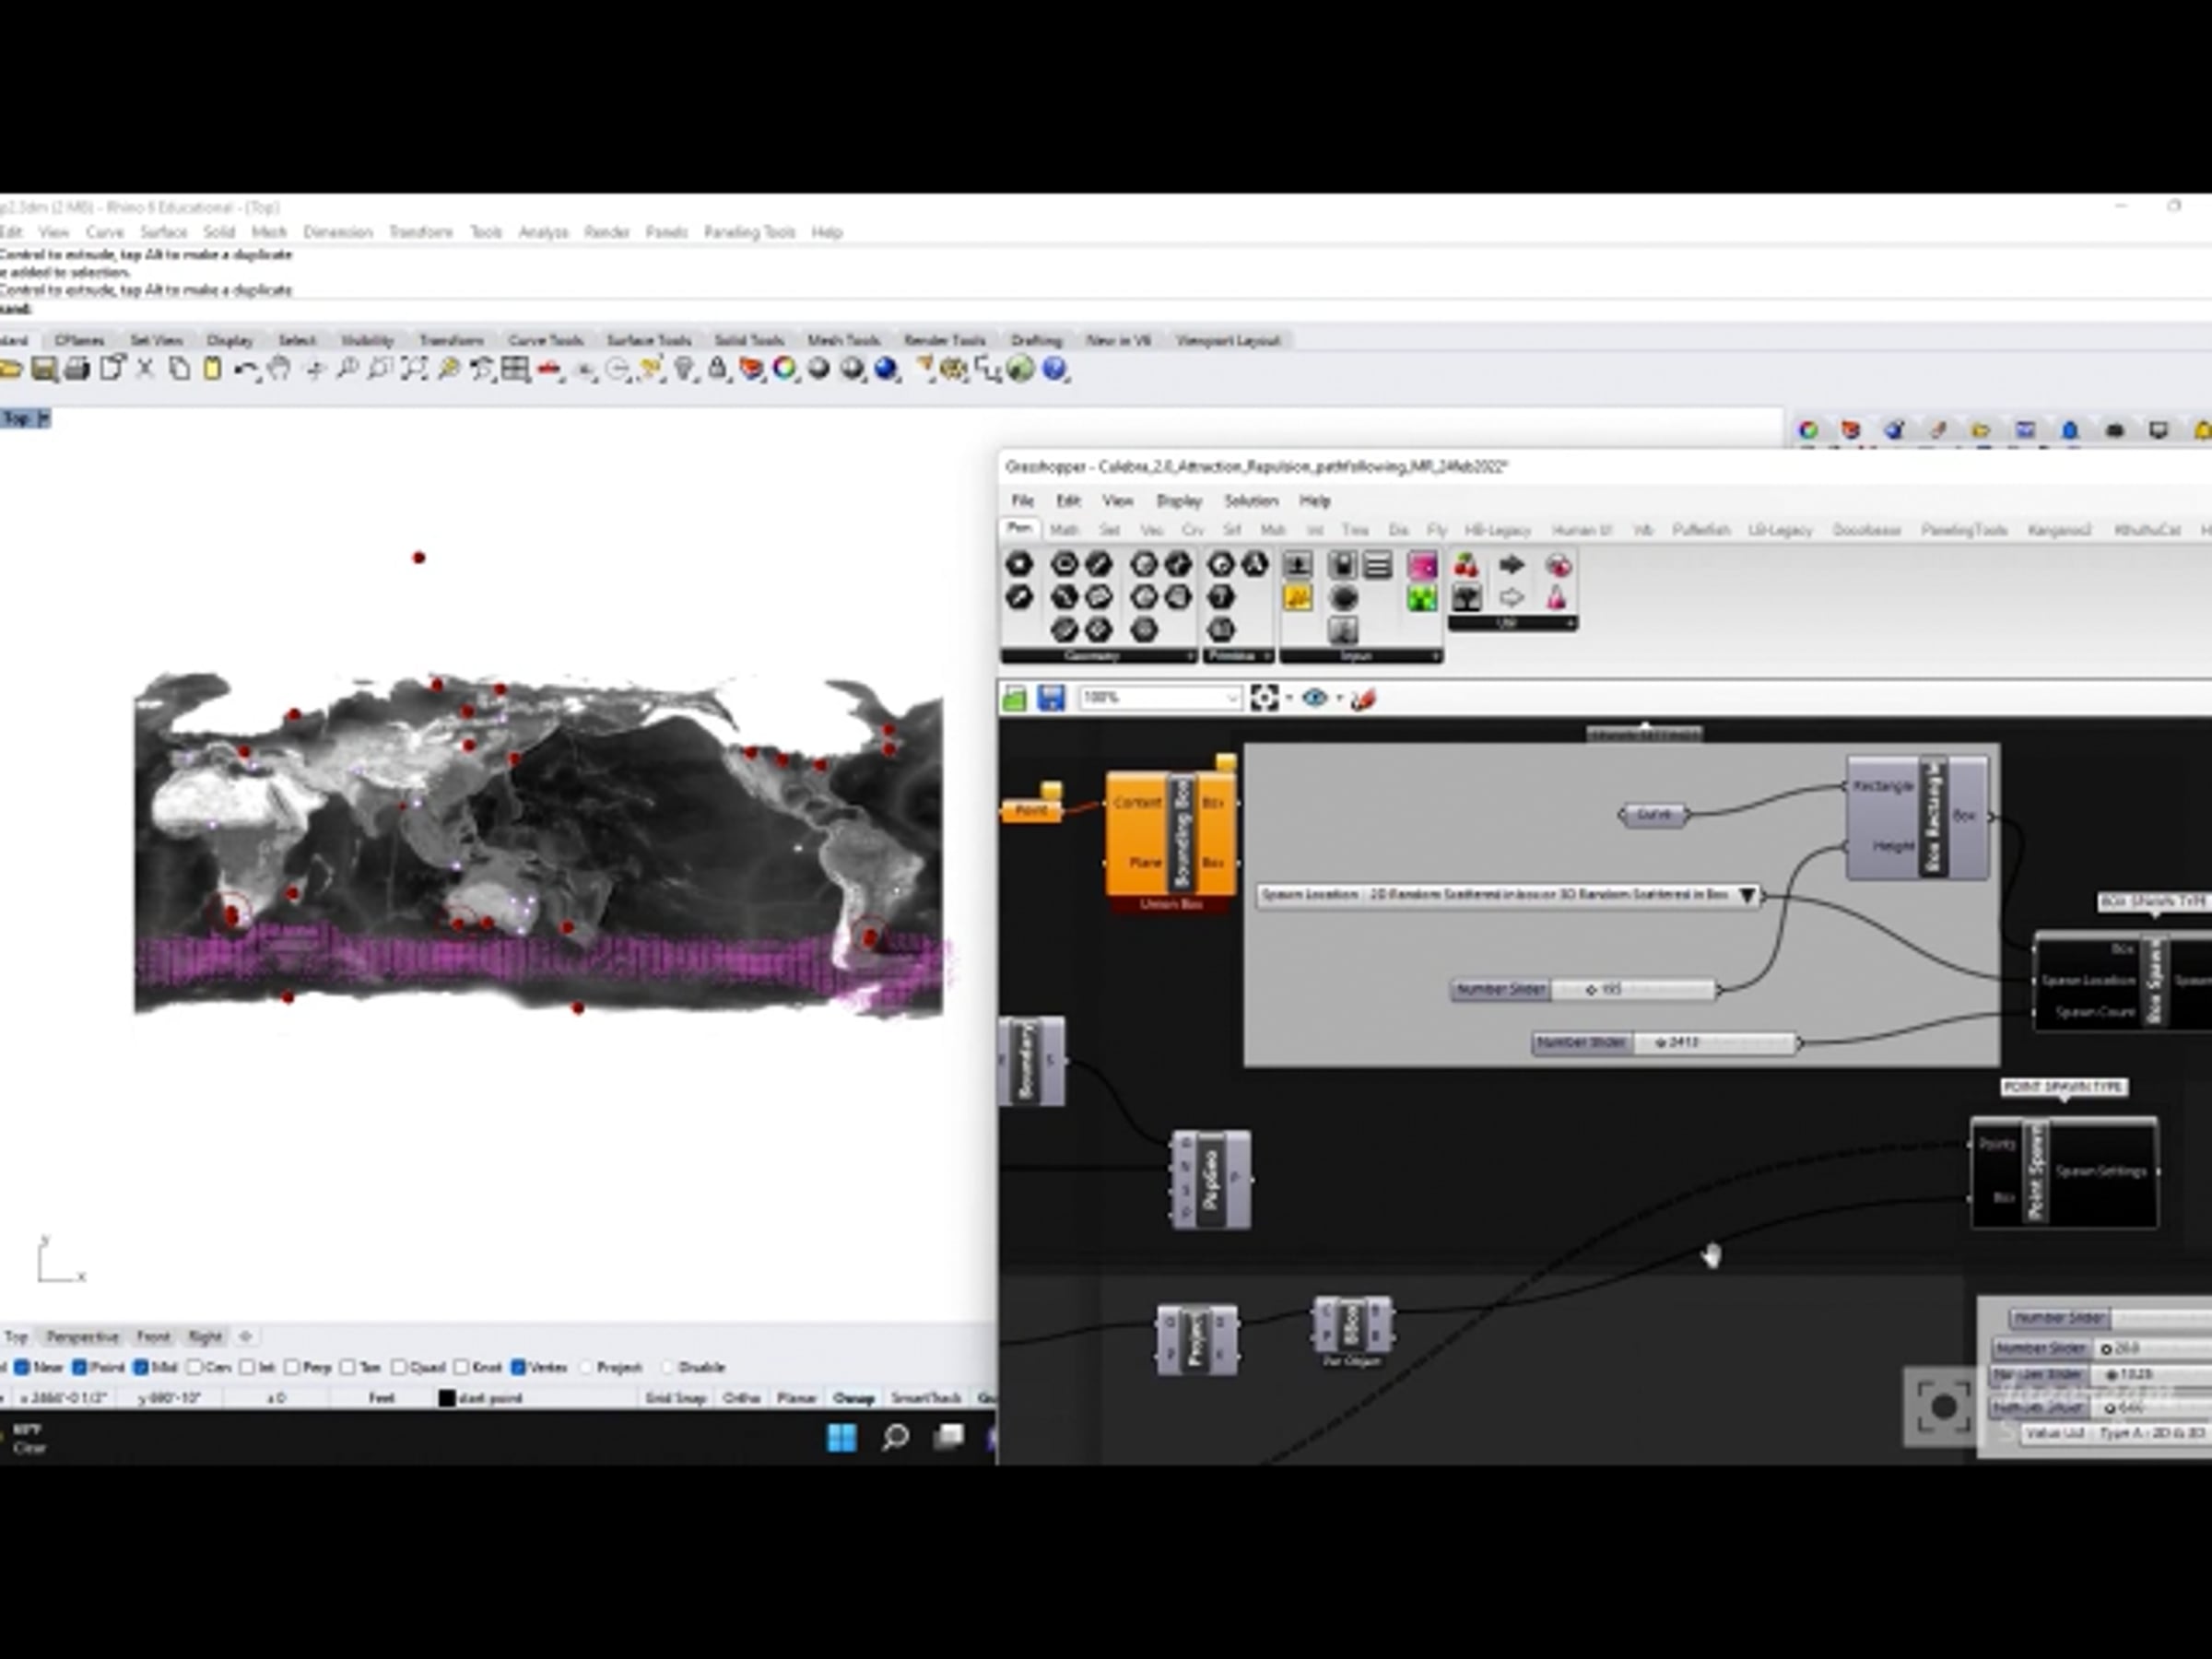Screen dimensions: 2212x1659
Task: Open the Grasshopper zoom percentage dropdown
Action: pyautogui.click(x=1232, y=698)
